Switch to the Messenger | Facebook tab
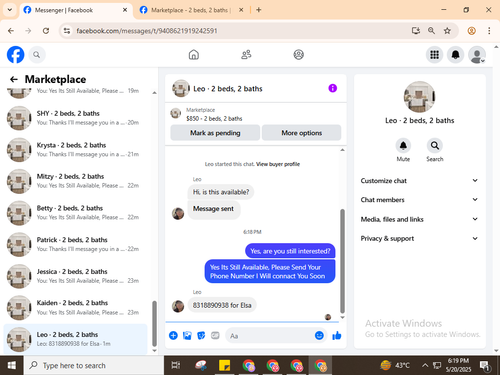Image resolution: width=500 pixels, height=375 pixels. coord(76,10)
